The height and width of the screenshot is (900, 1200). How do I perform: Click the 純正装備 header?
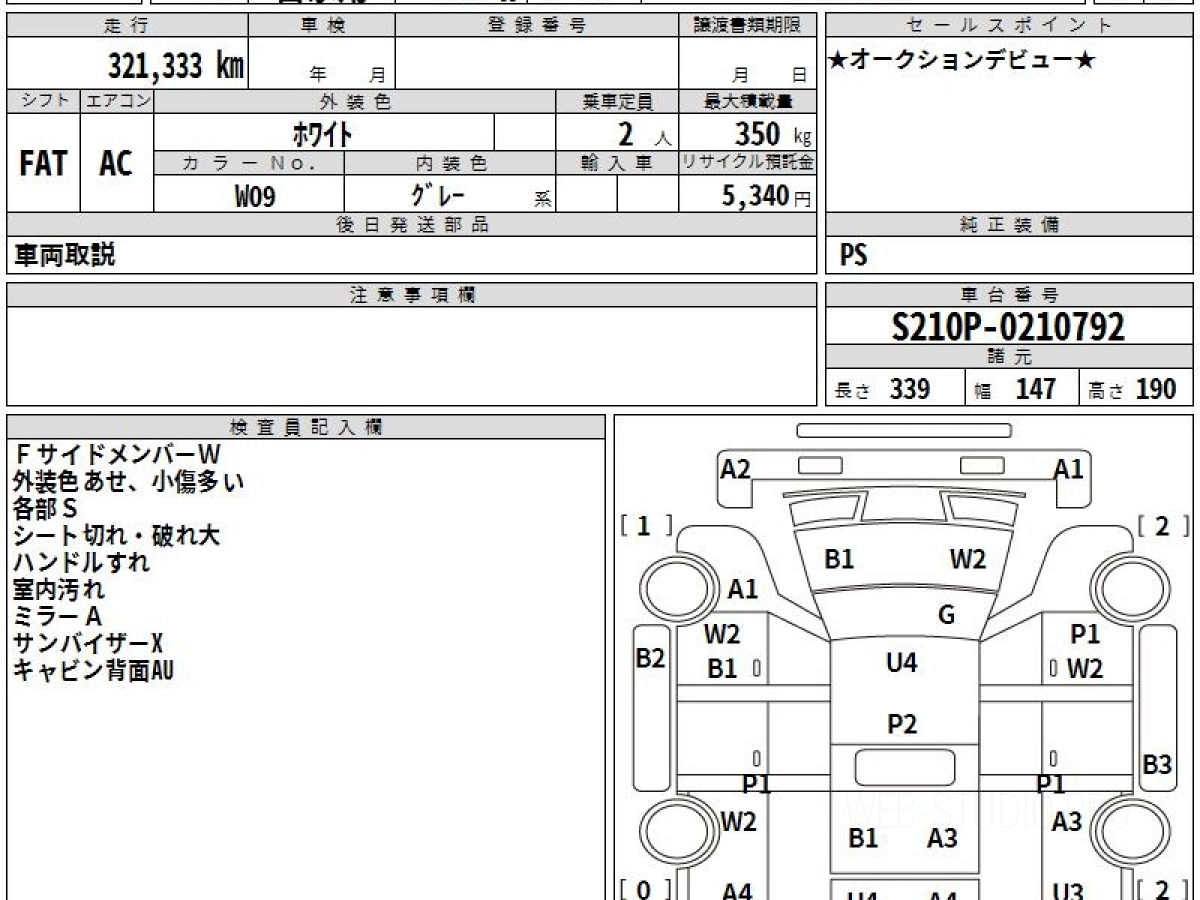pos(1009,225)
